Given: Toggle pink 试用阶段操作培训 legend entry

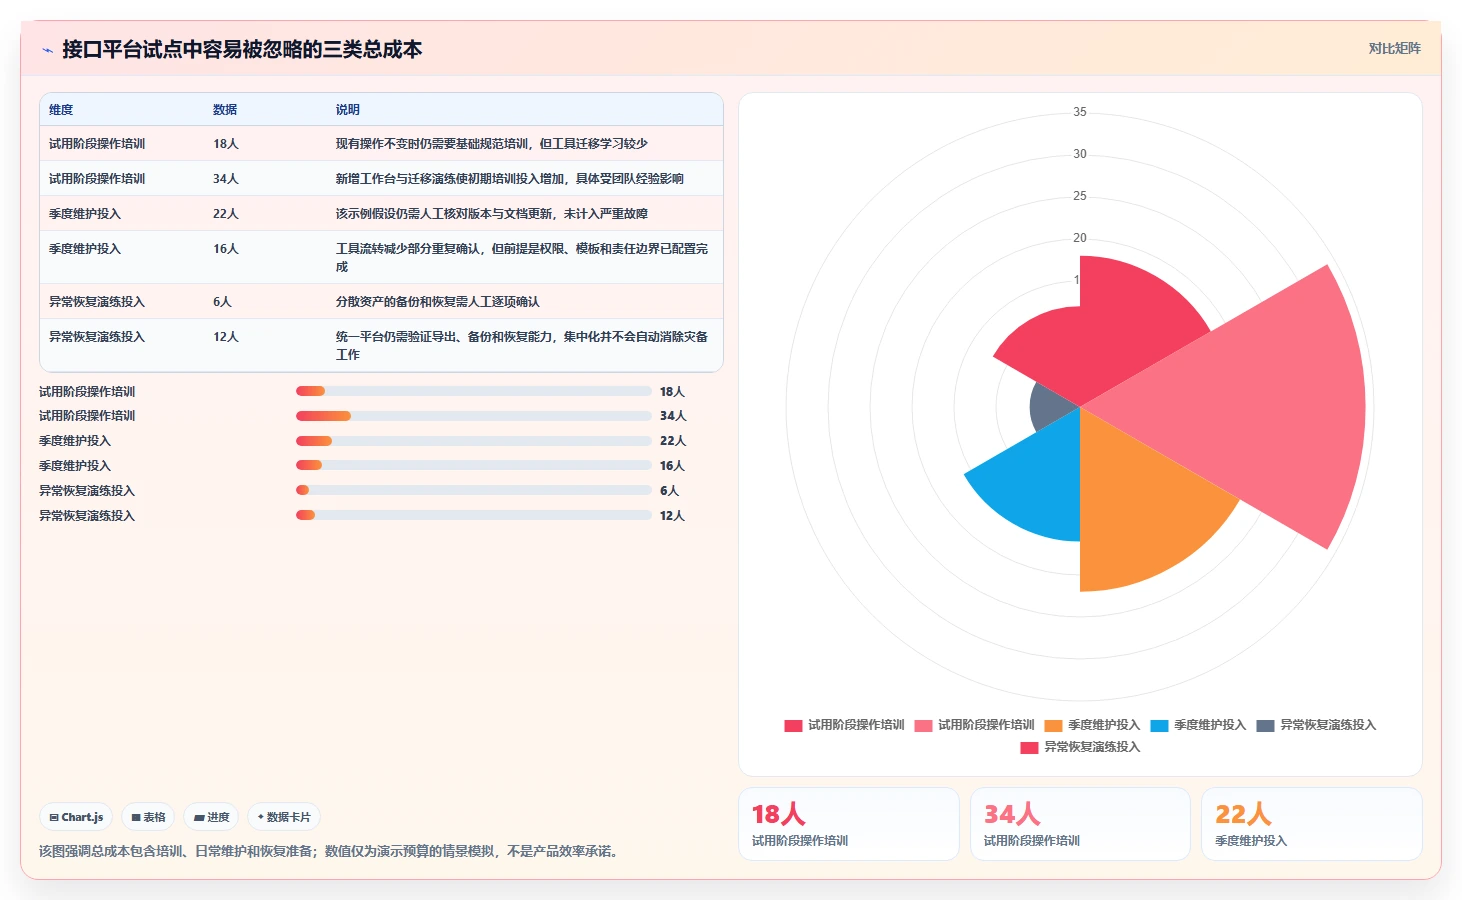Looking at the screenshot, I should pos(974,725).
